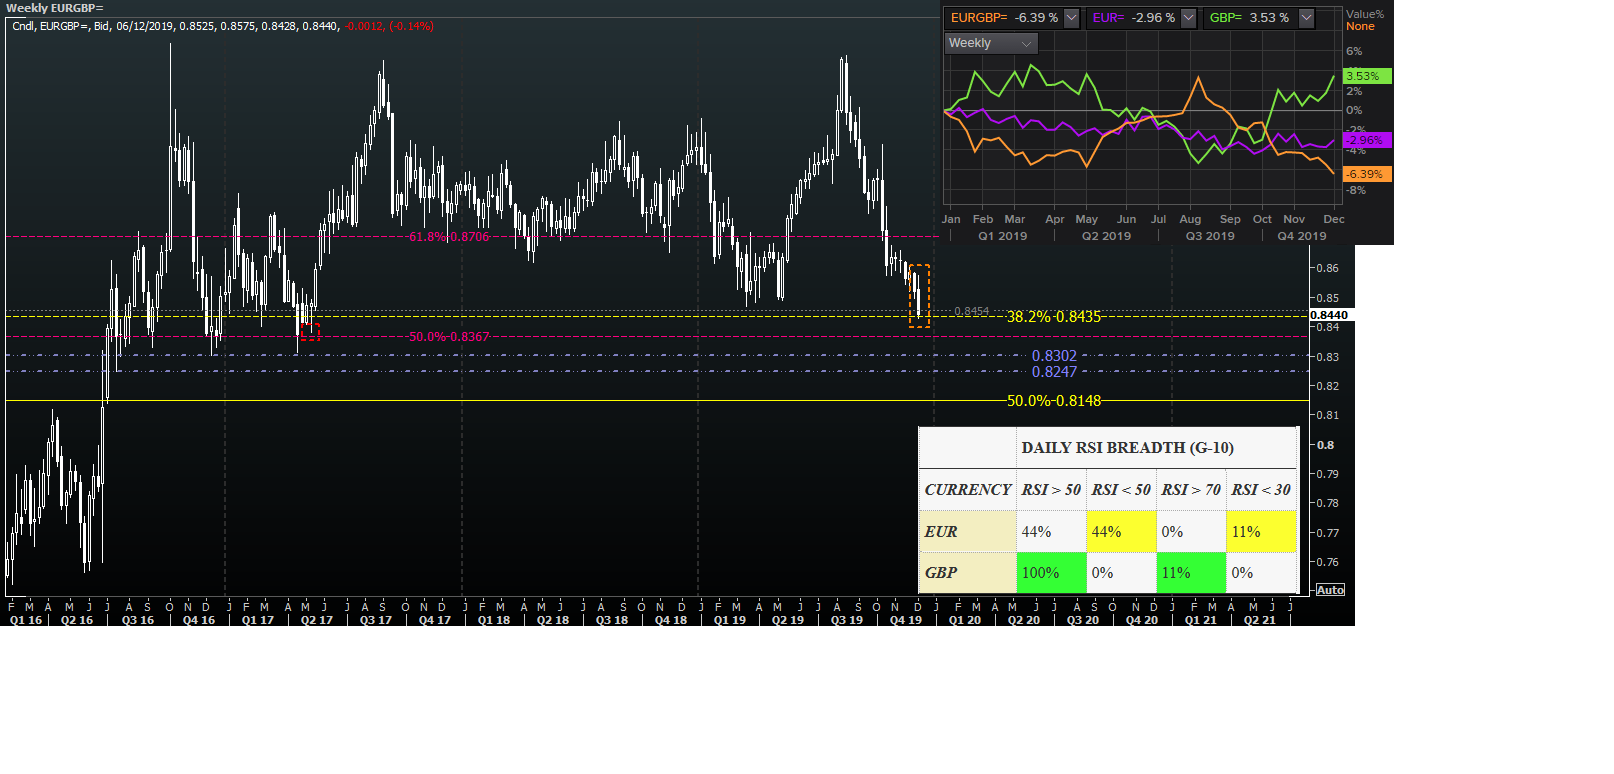Open the EURGBP= series dropdown arrow
The width and height of the screenshot is (1614, 774).
1071,18
